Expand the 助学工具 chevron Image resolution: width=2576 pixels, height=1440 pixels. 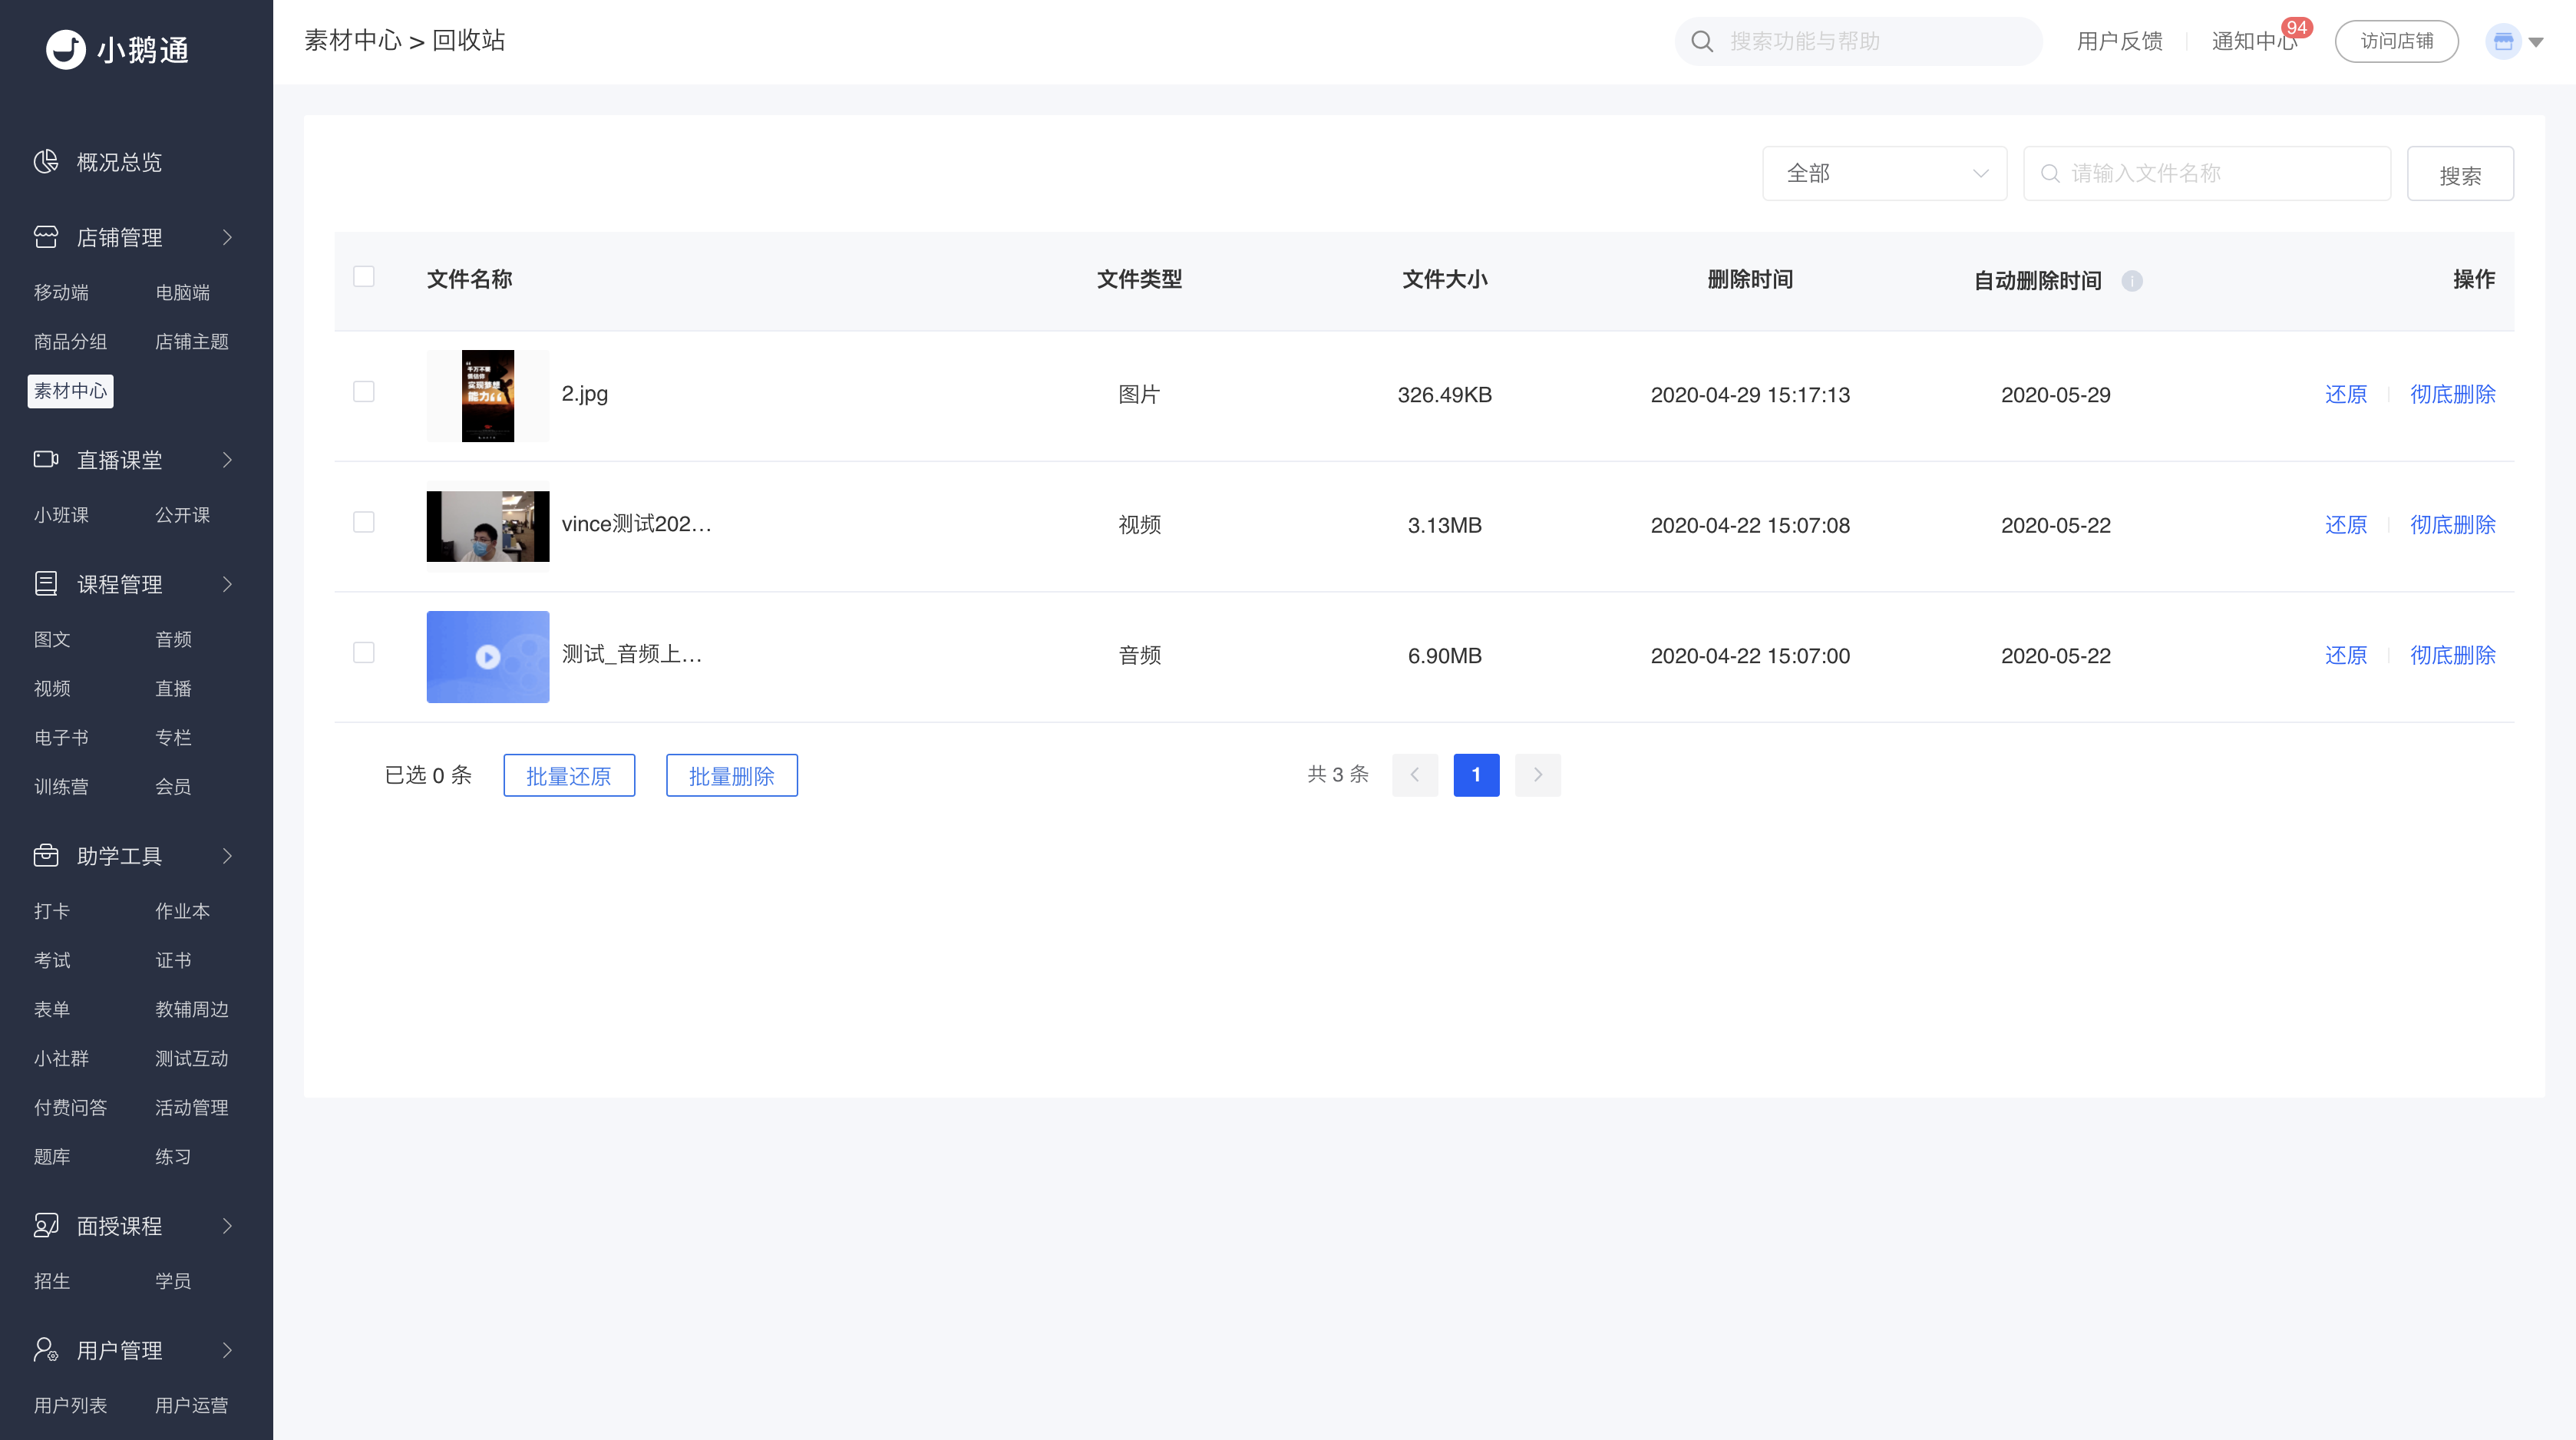228,856
